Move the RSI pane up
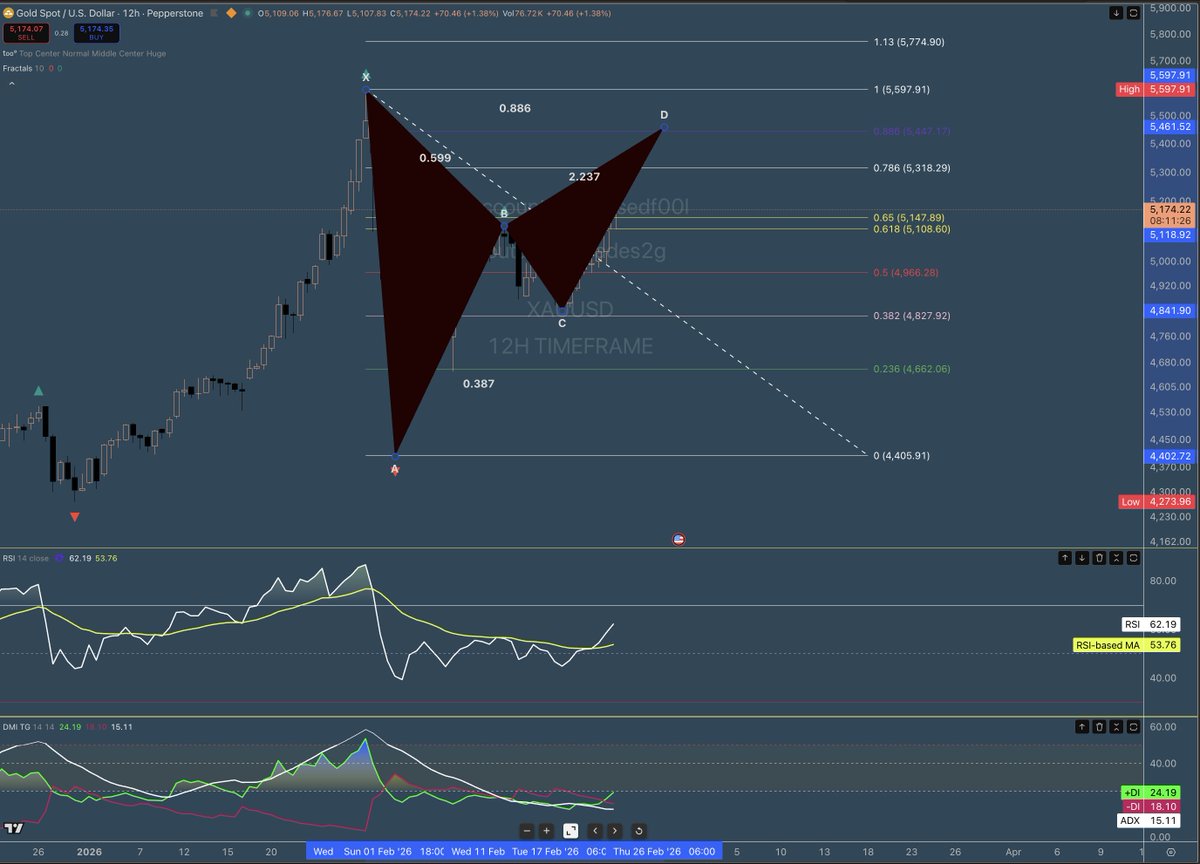 (x=1066, y=558)
